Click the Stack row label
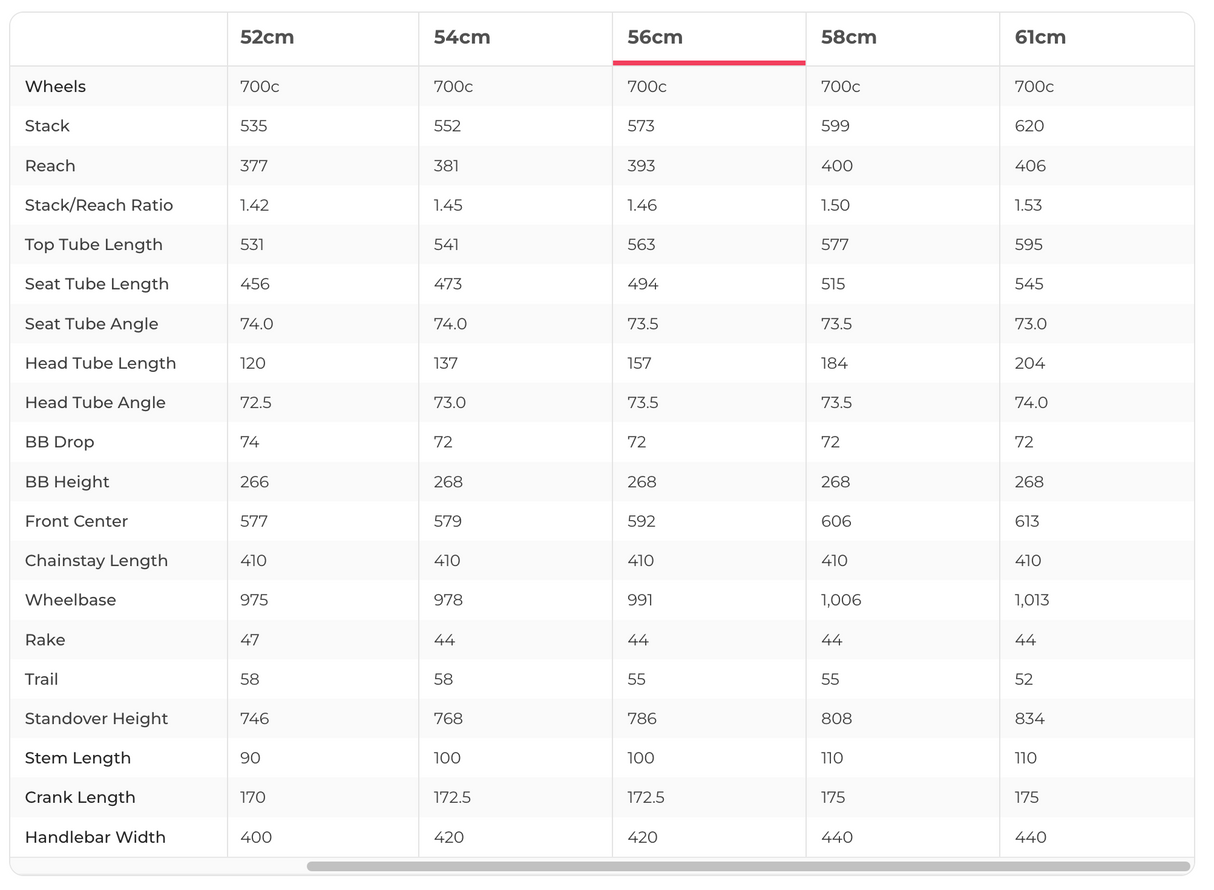The image size is (1214, 890). 47,126
